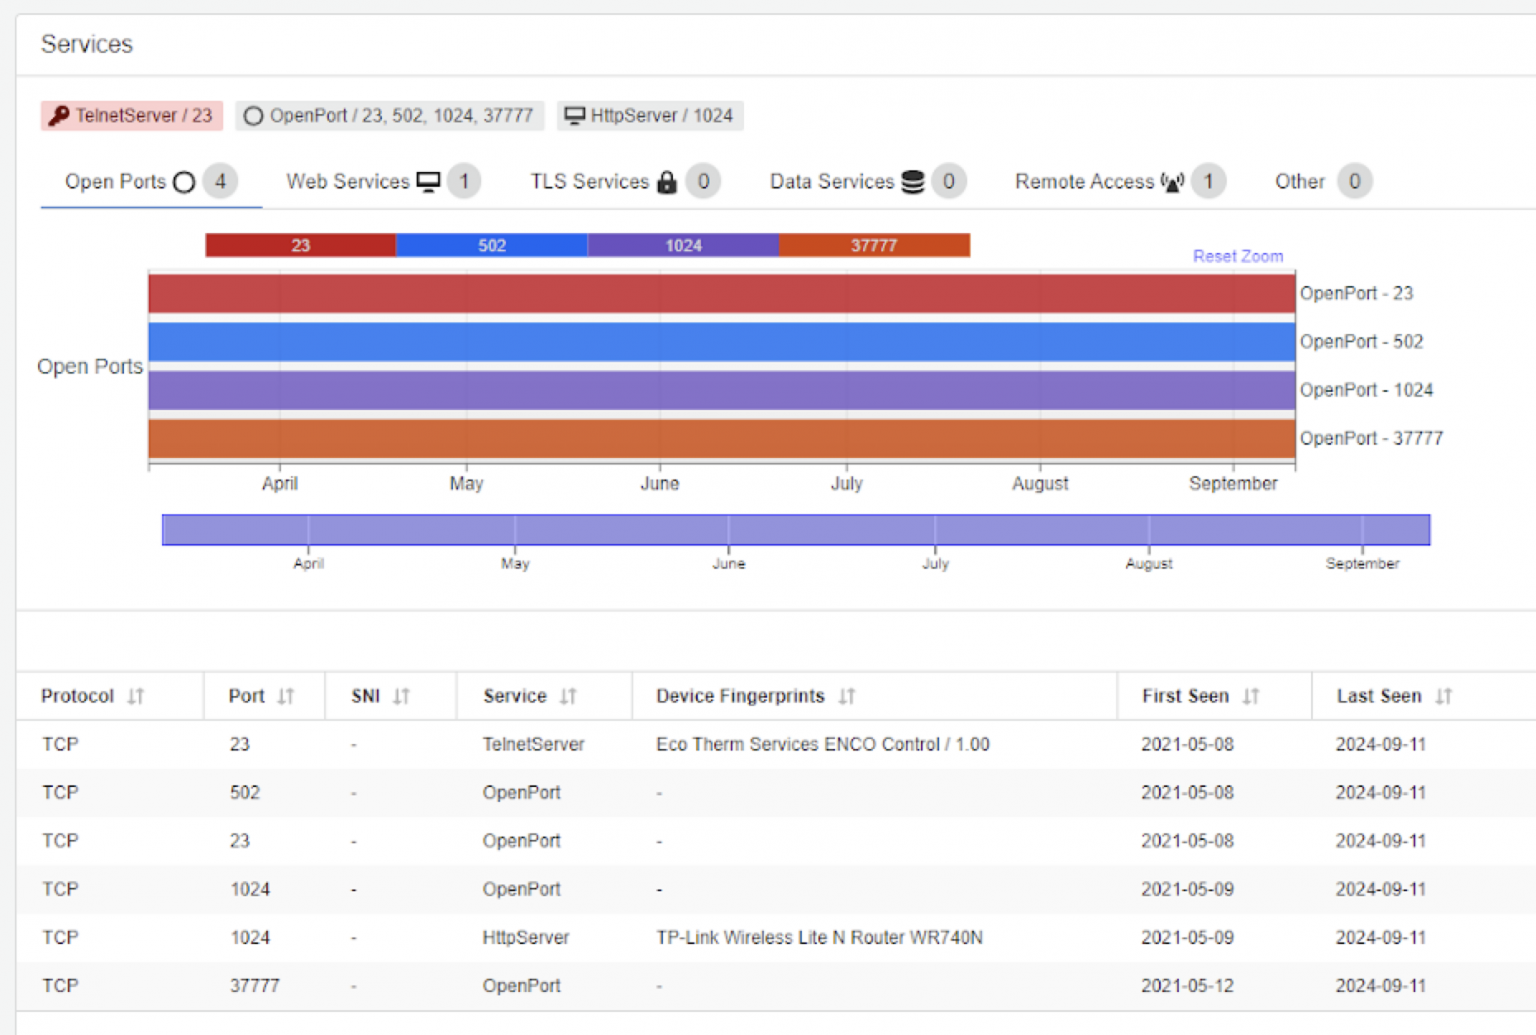The image size is (1536, 1035).
Task: Switch to the Web Services tab
Action: point(348,181)
